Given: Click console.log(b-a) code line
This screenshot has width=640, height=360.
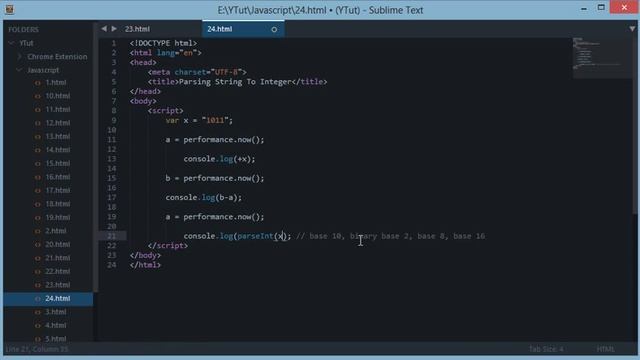Looking at the screenshot, I should pyautogui.click(x=204, y=198).
